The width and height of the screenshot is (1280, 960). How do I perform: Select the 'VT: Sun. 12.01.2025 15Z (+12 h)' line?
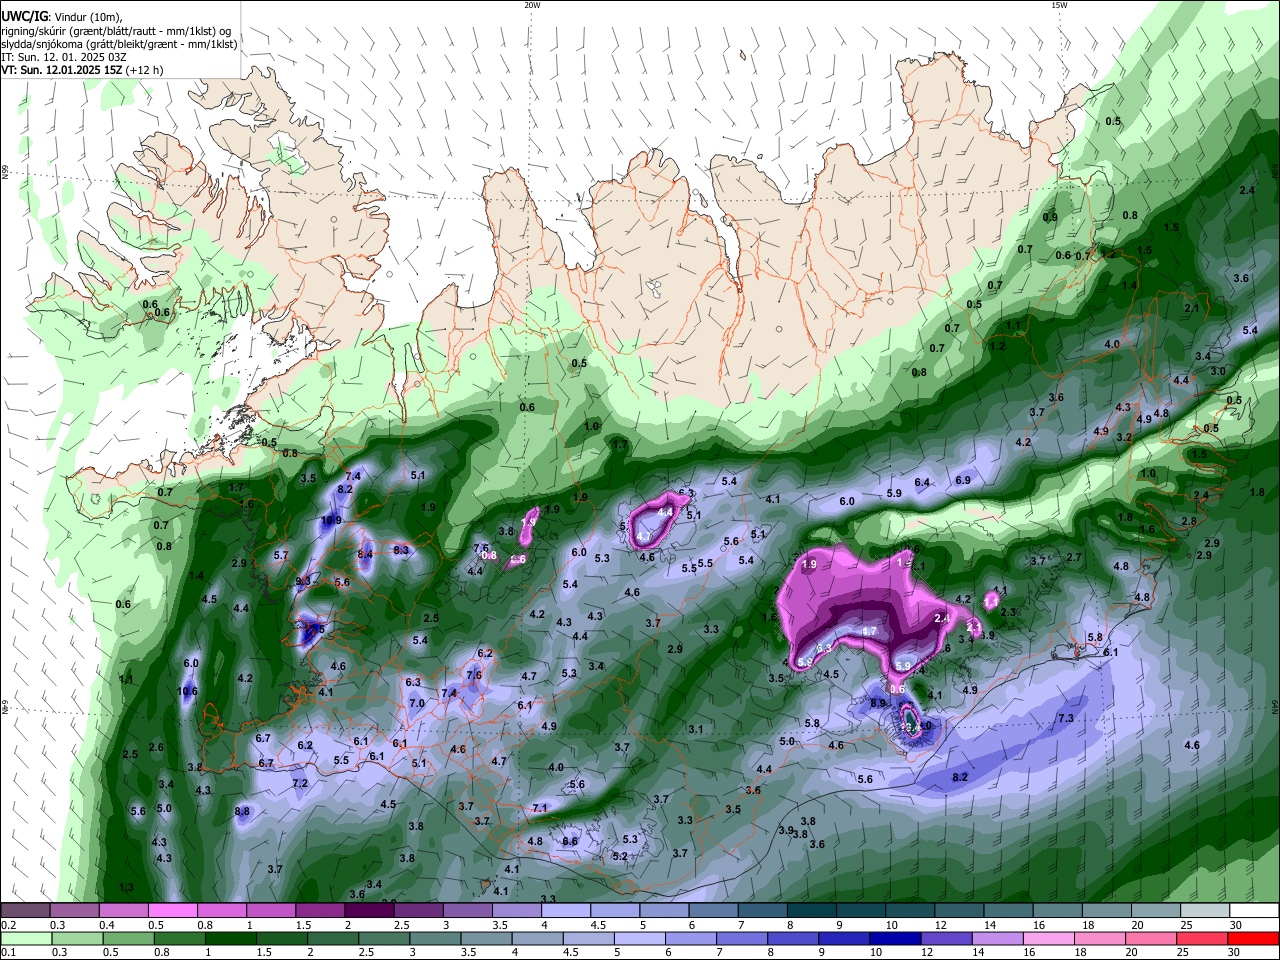coord(82,70)
